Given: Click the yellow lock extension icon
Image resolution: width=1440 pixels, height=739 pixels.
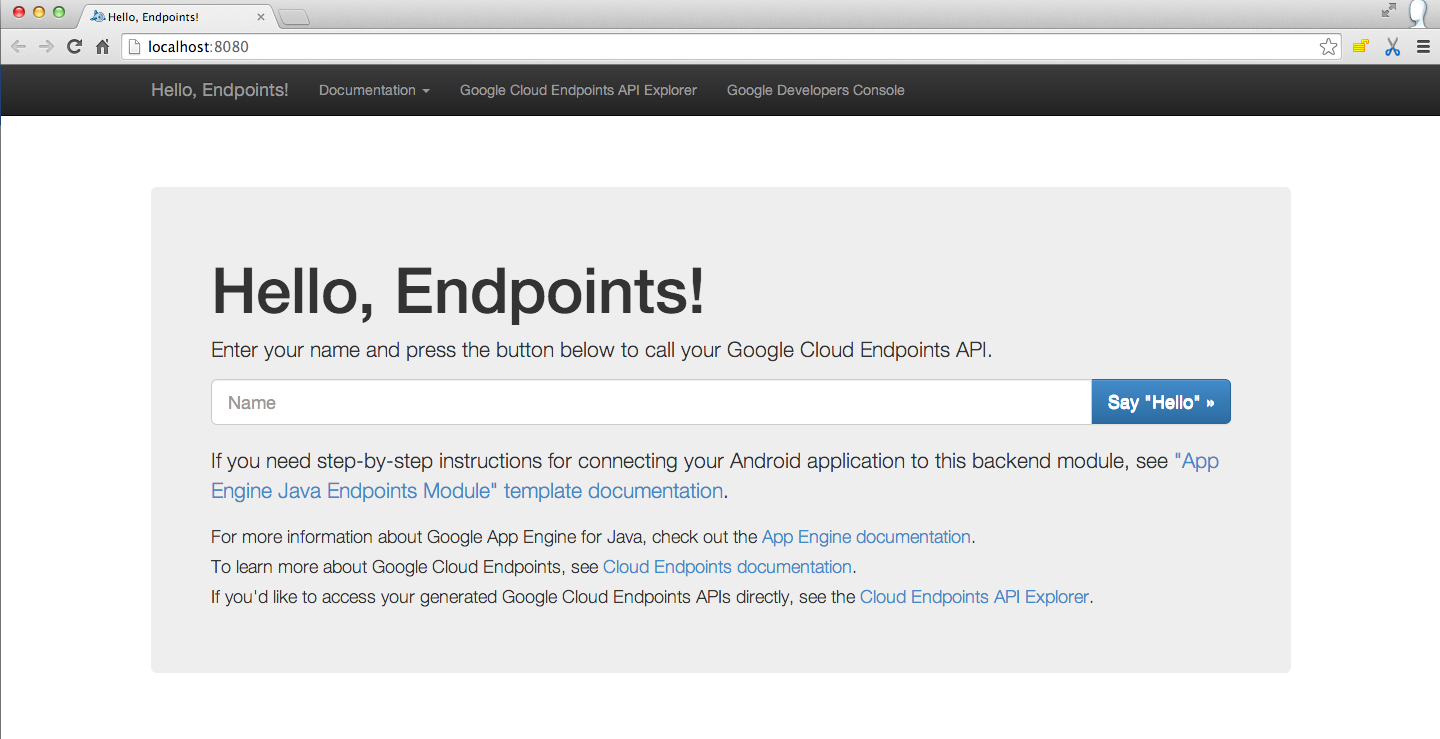Looking at the screenshot, I should click(1360, 47).
